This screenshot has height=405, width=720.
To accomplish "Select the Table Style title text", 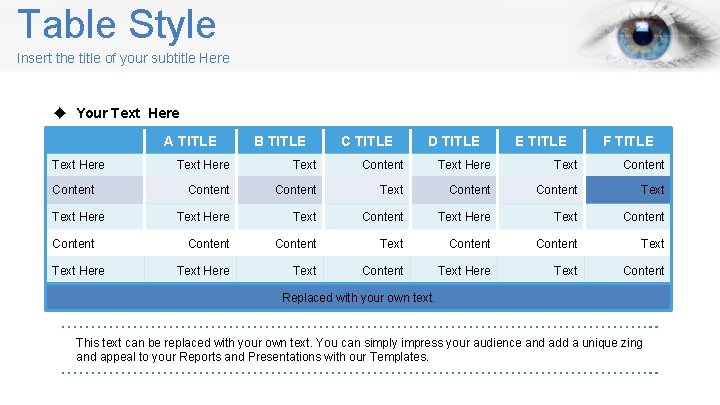I will click(117, 24).
